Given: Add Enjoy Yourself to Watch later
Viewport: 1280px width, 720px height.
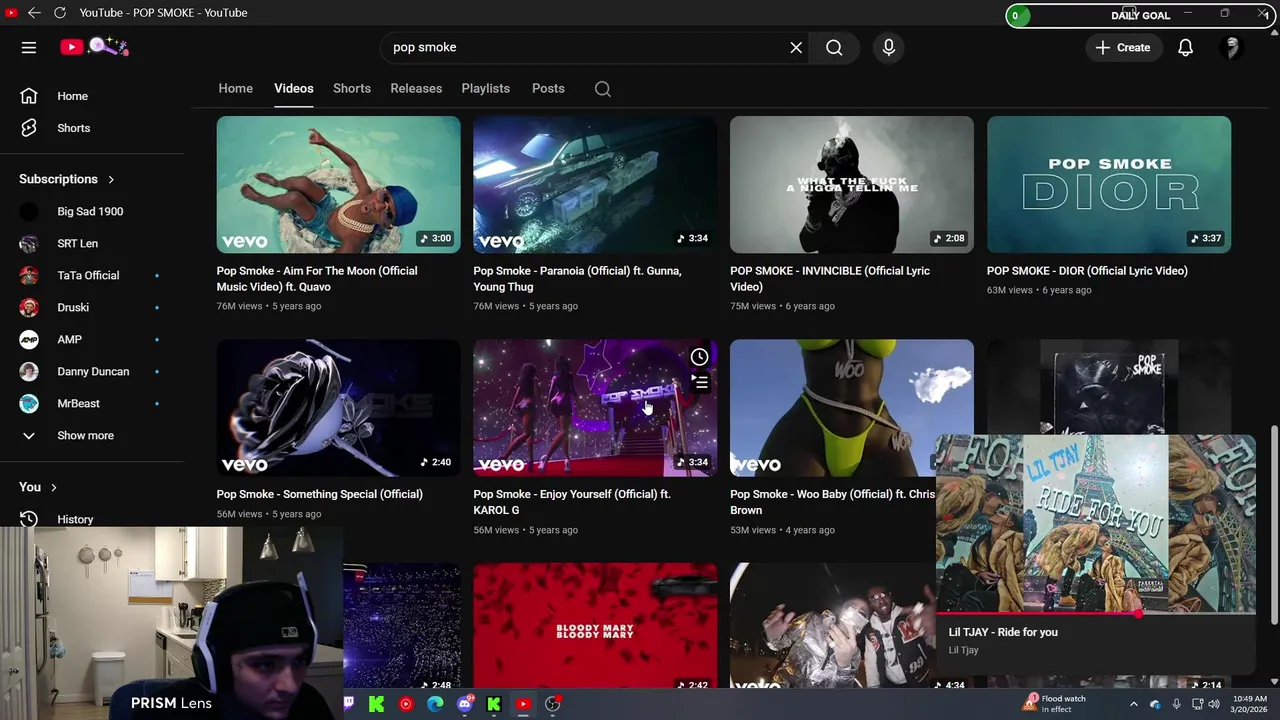Looking at the screenshot, I should [x=700, y=357].
